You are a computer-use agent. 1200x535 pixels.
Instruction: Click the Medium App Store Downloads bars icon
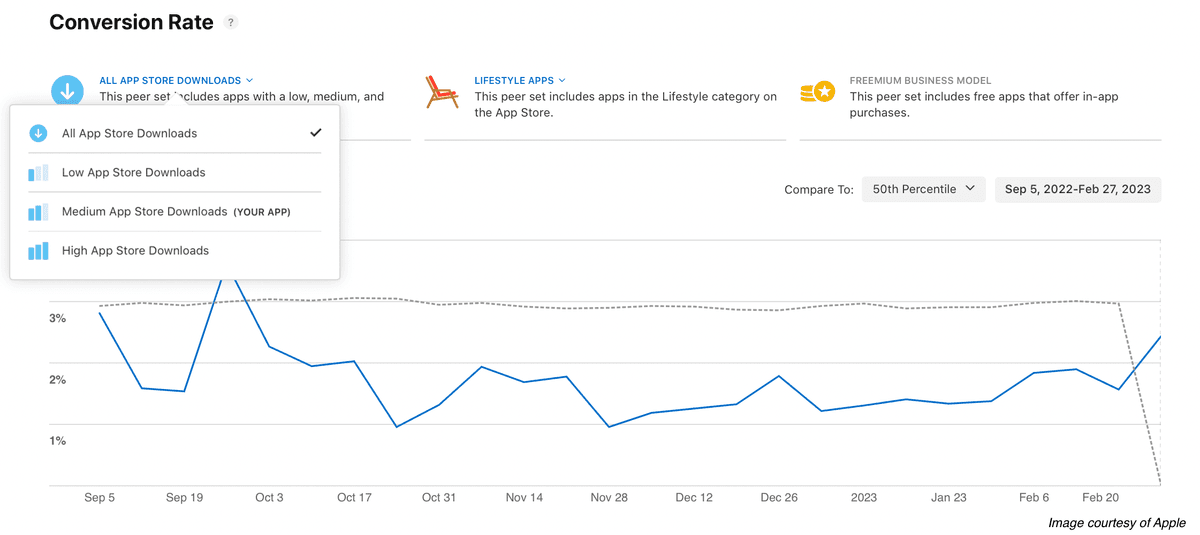coord(38,212)
